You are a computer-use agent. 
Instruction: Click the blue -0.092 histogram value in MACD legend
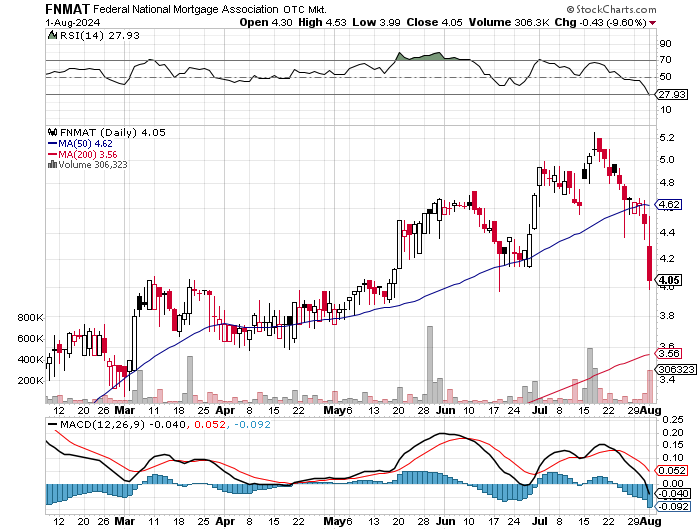pos(252,425)
